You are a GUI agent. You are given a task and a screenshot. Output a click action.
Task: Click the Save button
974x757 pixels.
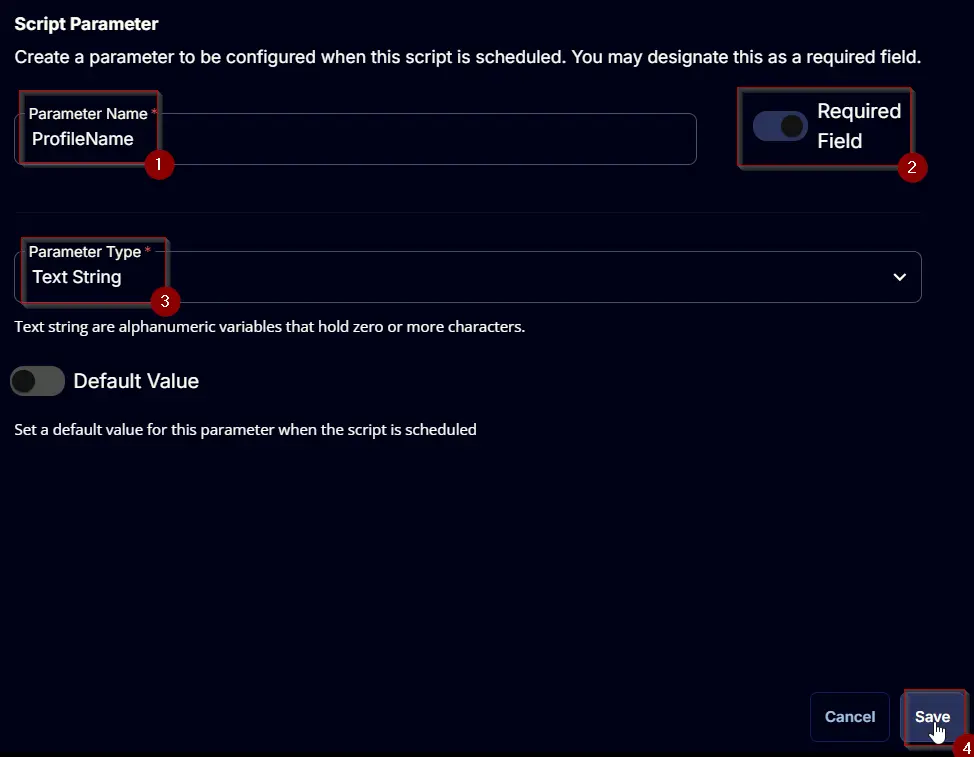(932, 717)
